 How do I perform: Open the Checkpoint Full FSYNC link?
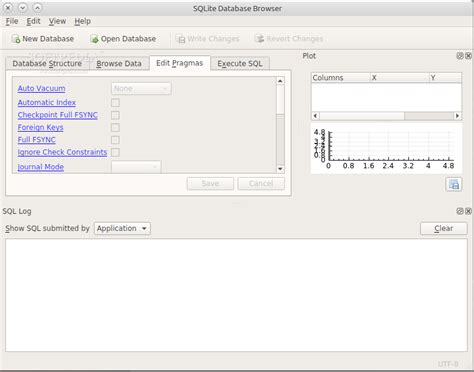[58, 115]
